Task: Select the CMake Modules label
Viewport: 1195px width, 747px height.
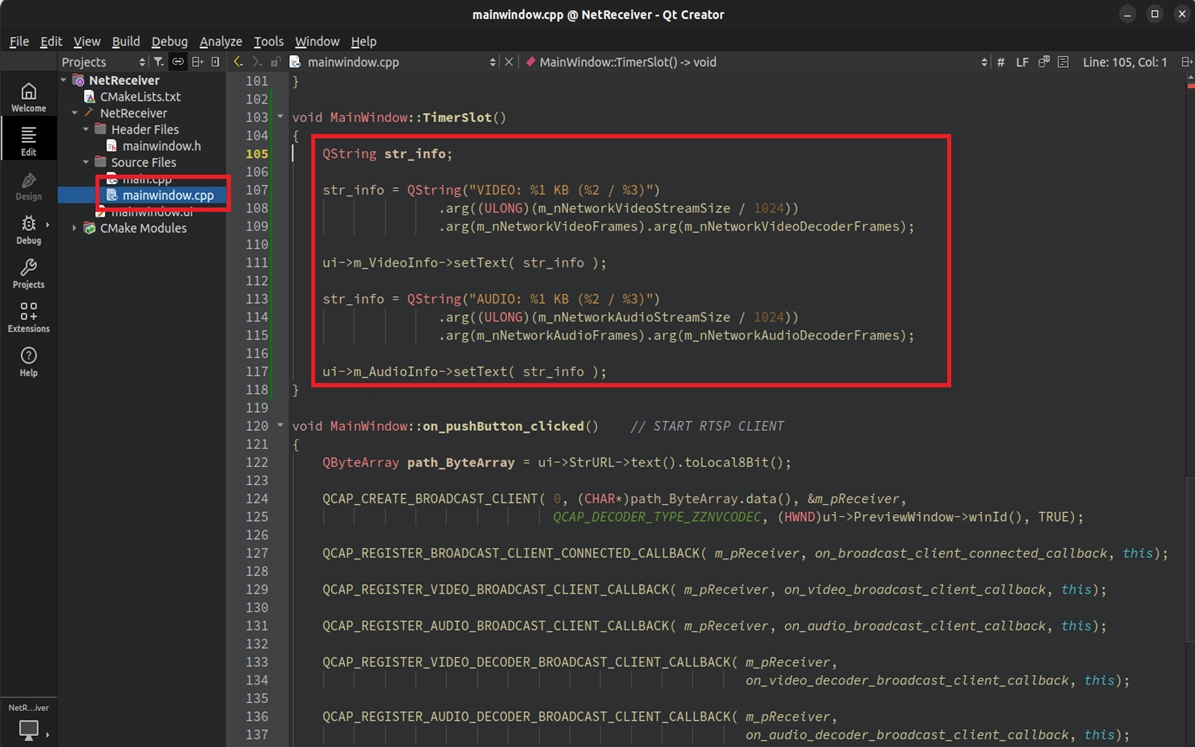Action: click(x=143, y=228)
